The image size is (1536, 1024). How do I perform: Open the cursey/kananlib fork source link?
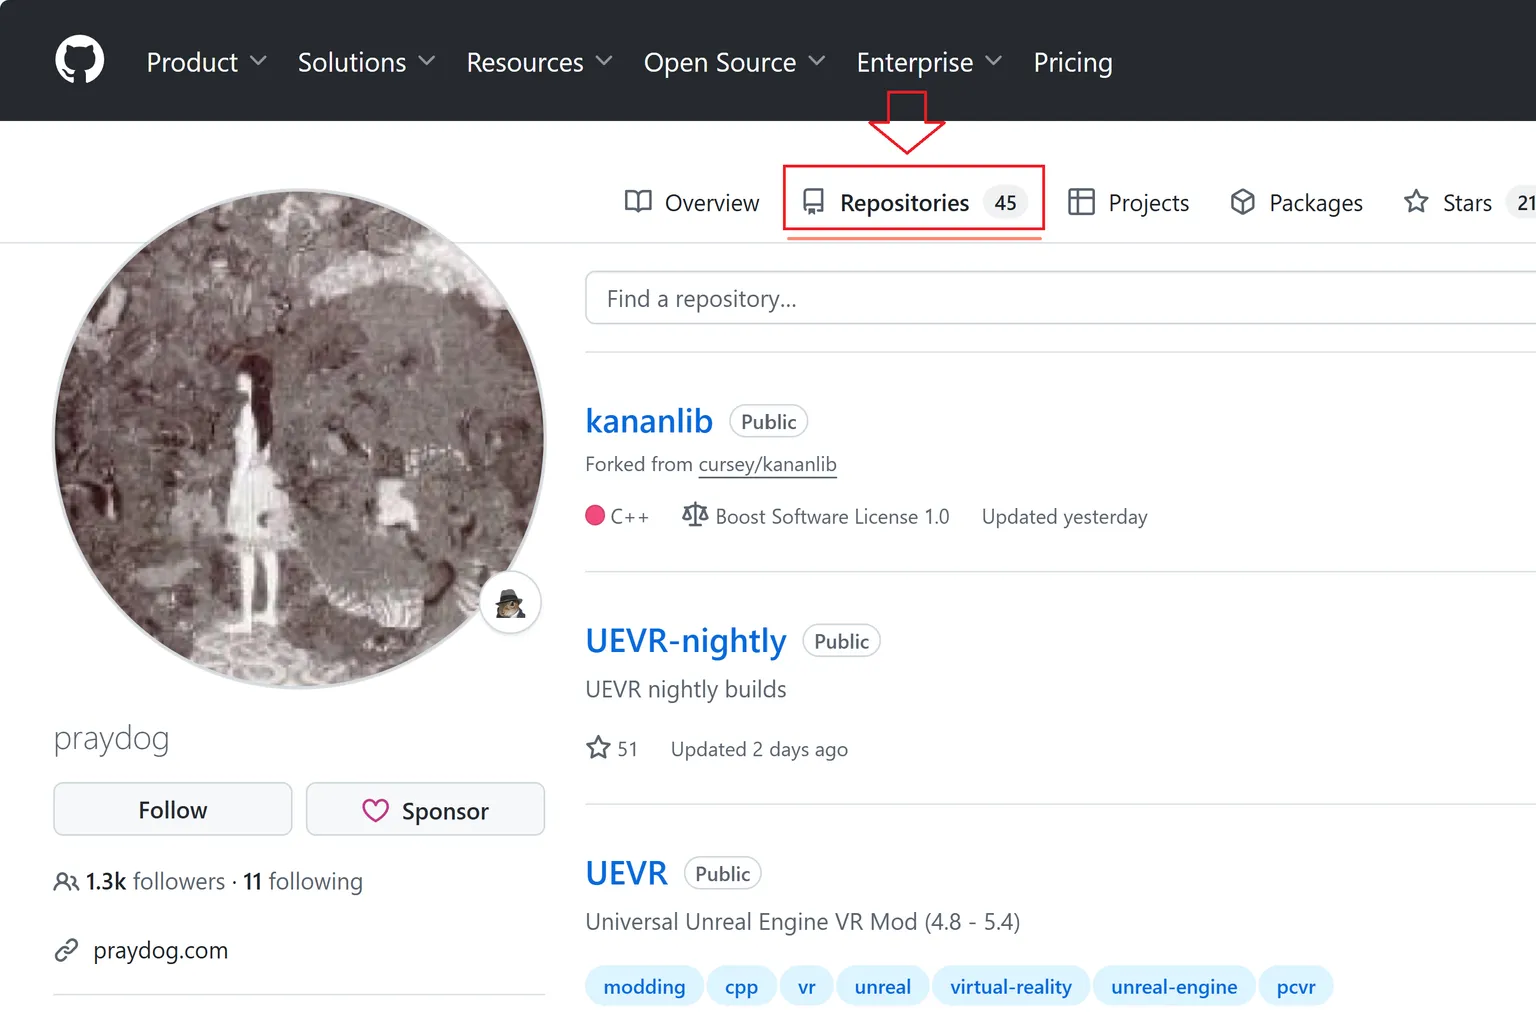pyautogui.click(x=767, y=464)
